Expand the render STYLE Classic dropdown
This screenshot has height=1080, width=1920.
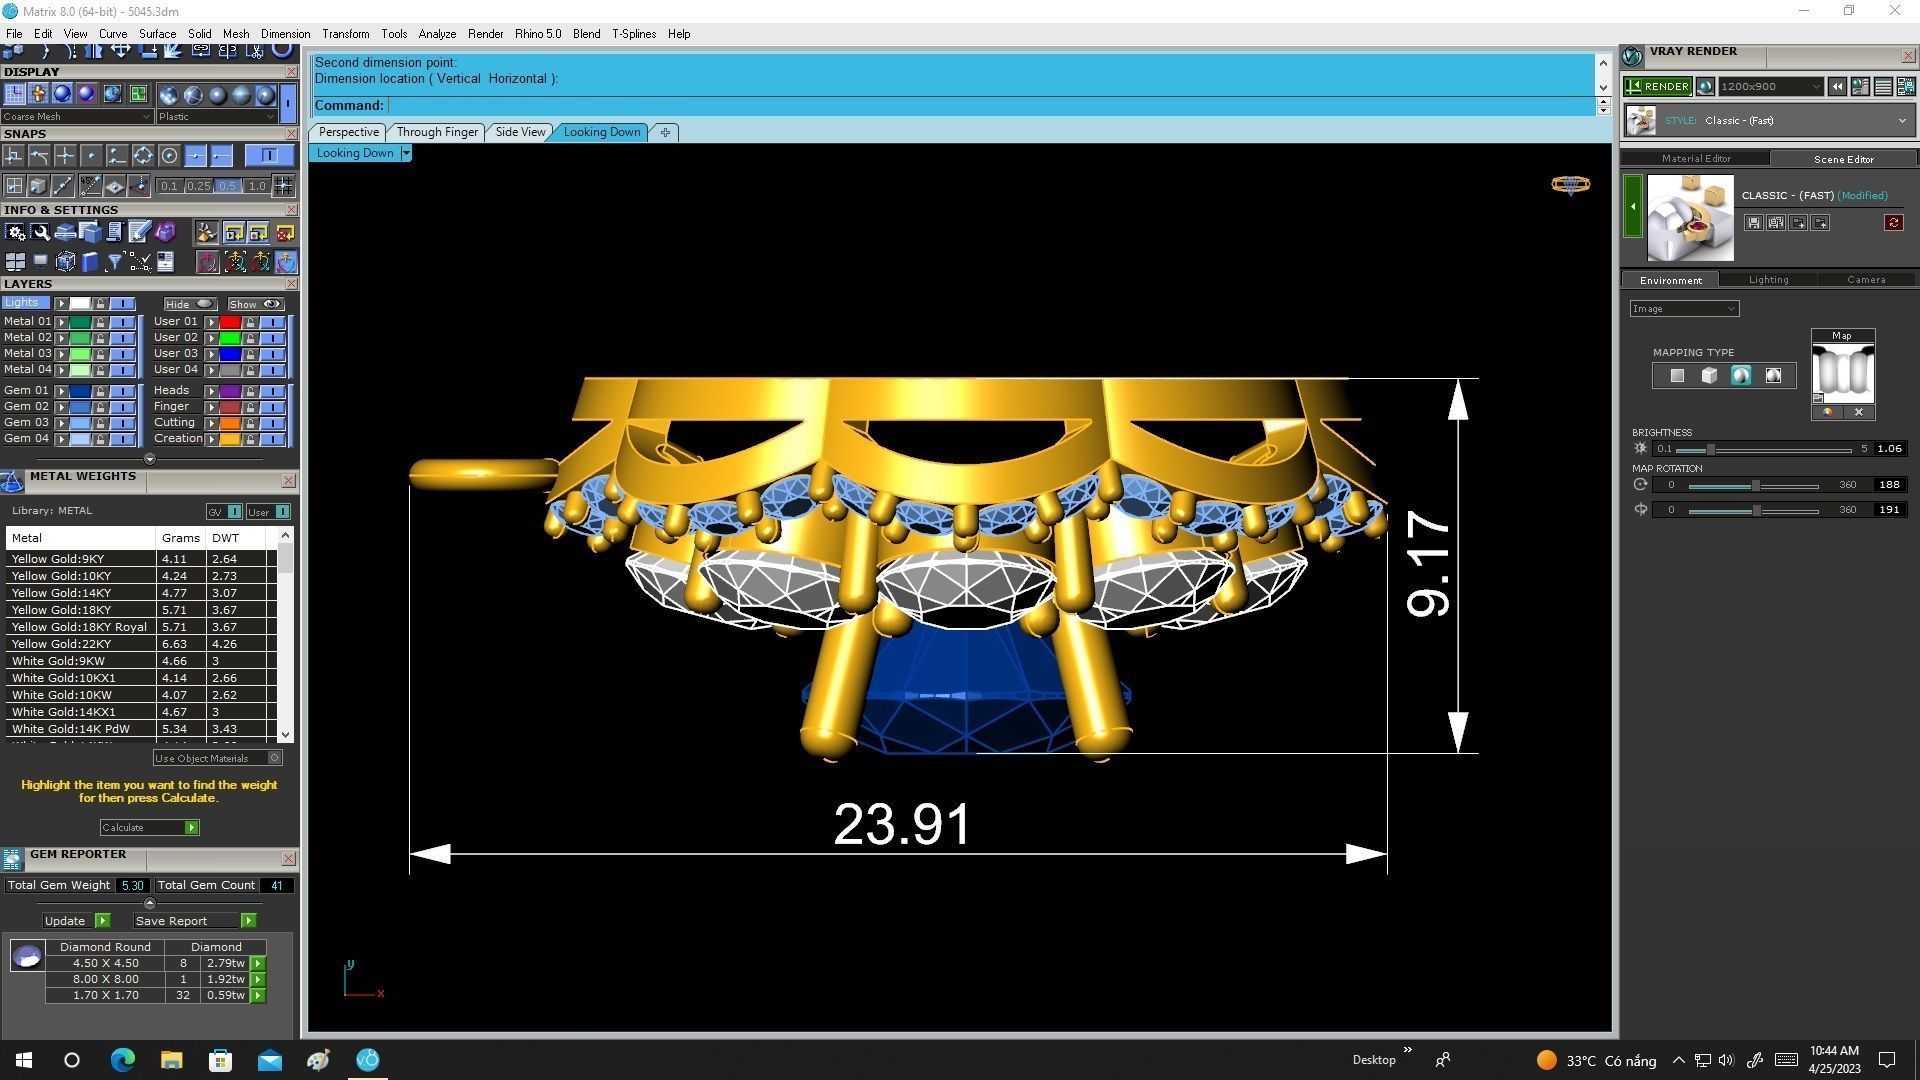1901,121
